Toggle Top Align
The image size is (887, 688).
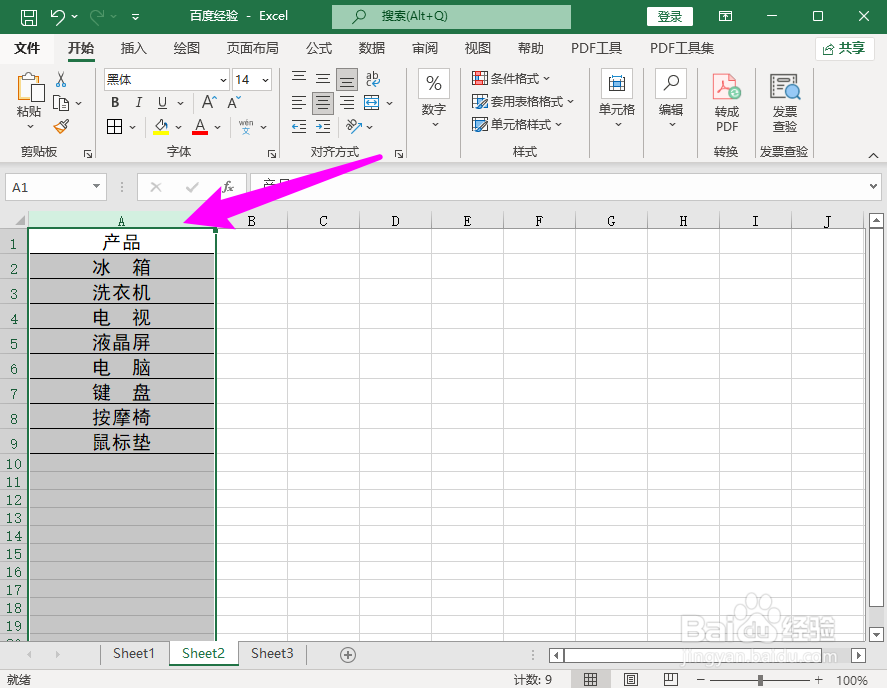tap(299, 79)
